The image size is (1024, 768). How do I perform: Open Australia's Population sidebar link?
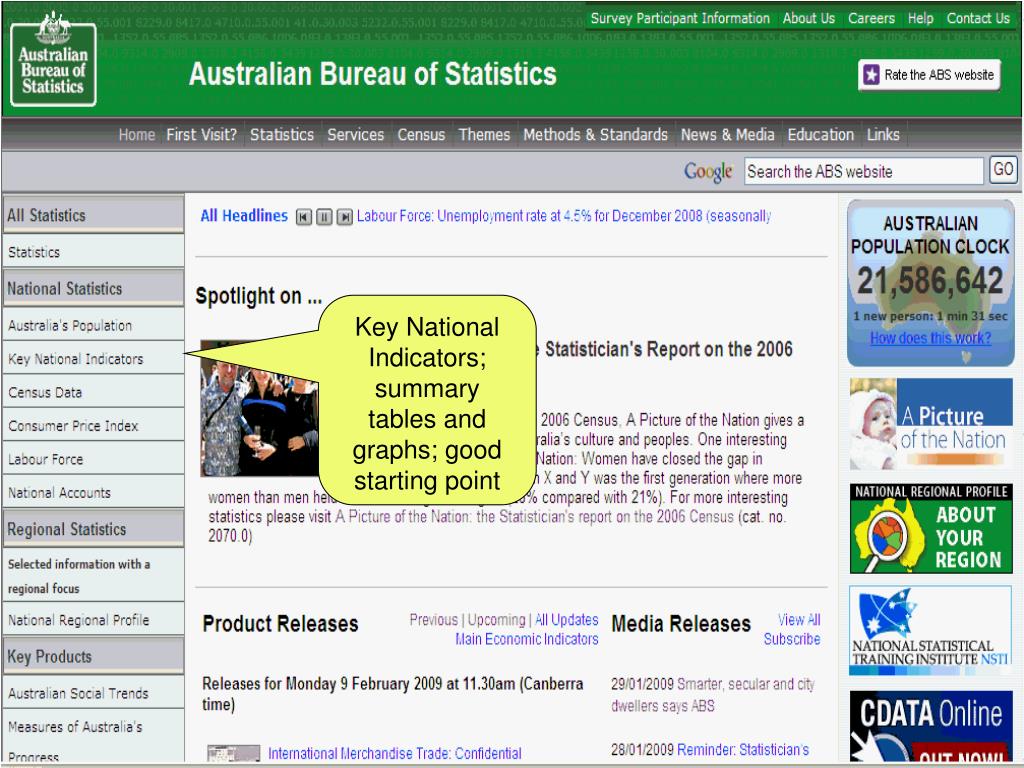point(93,325)
